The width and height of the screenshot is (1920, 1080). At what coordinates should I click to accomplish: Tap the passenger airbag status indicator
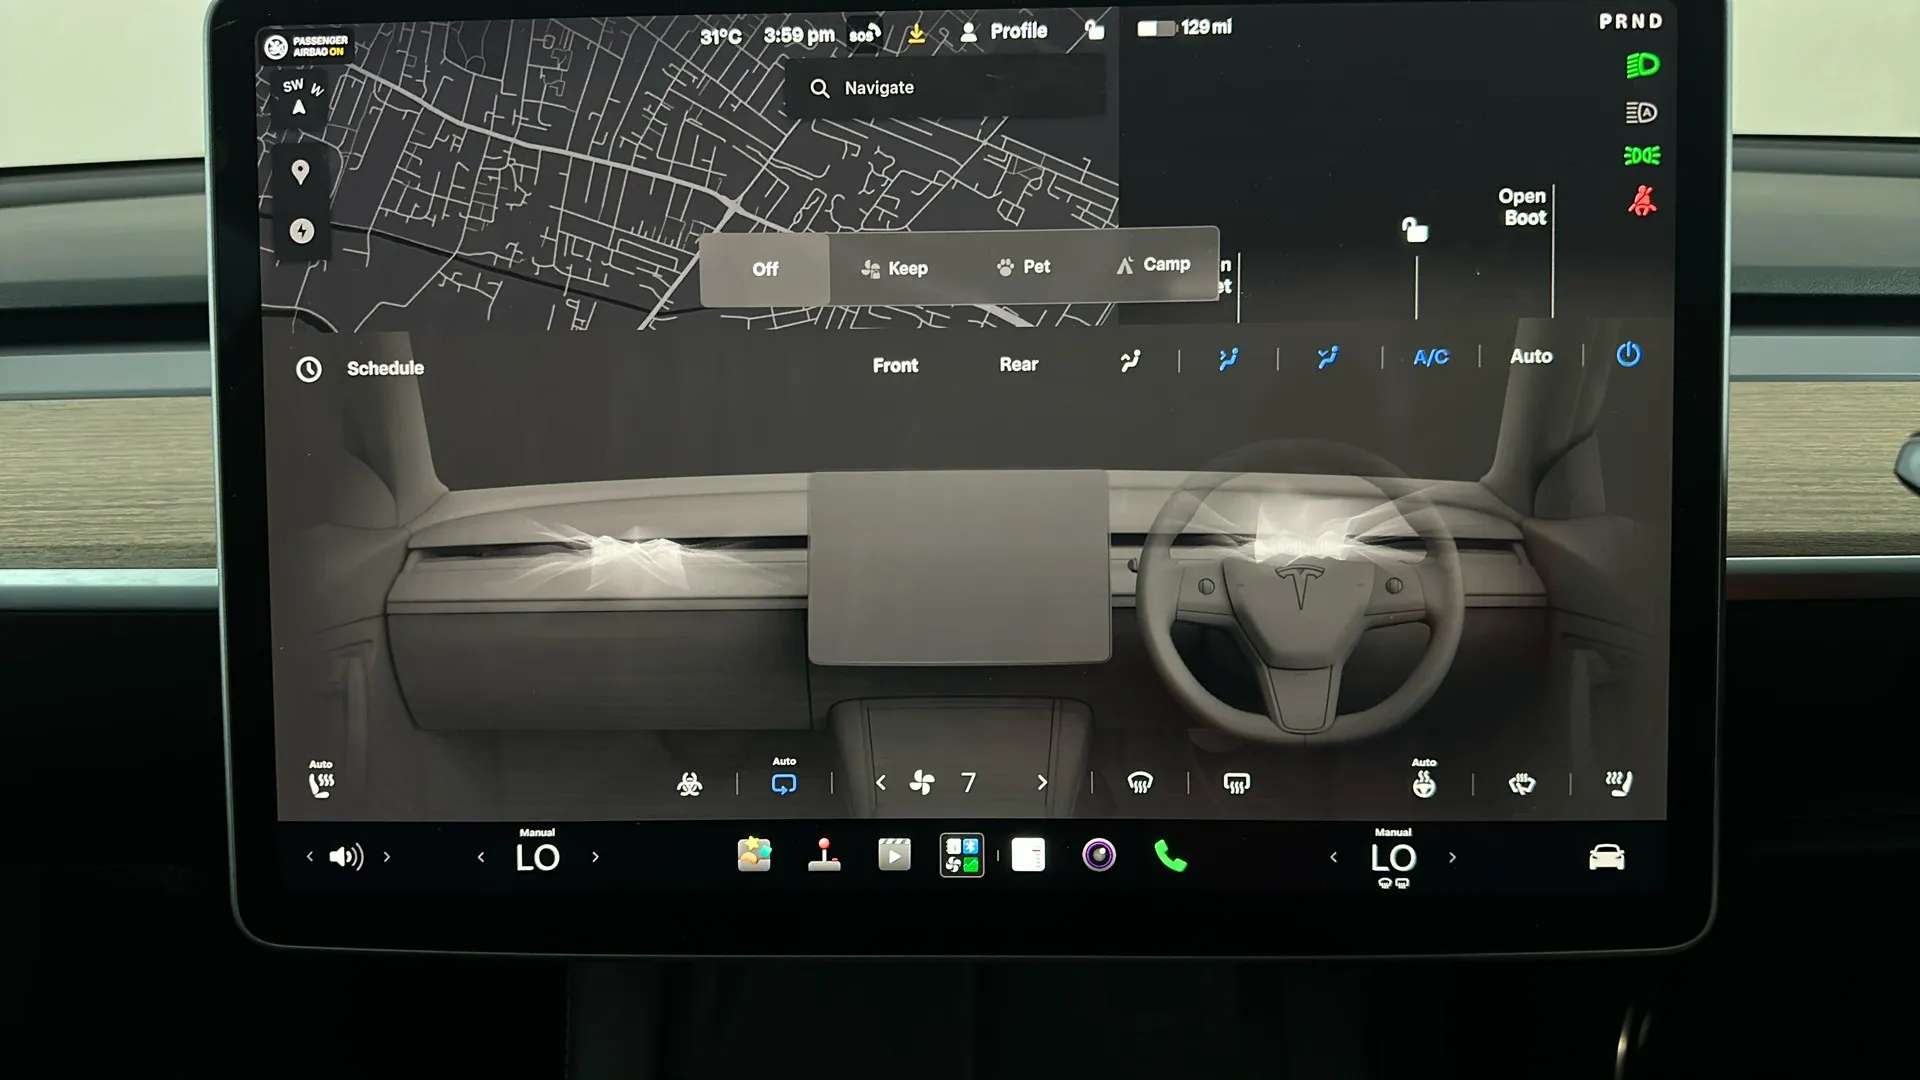pyautogui.click(x=305, y=46)
